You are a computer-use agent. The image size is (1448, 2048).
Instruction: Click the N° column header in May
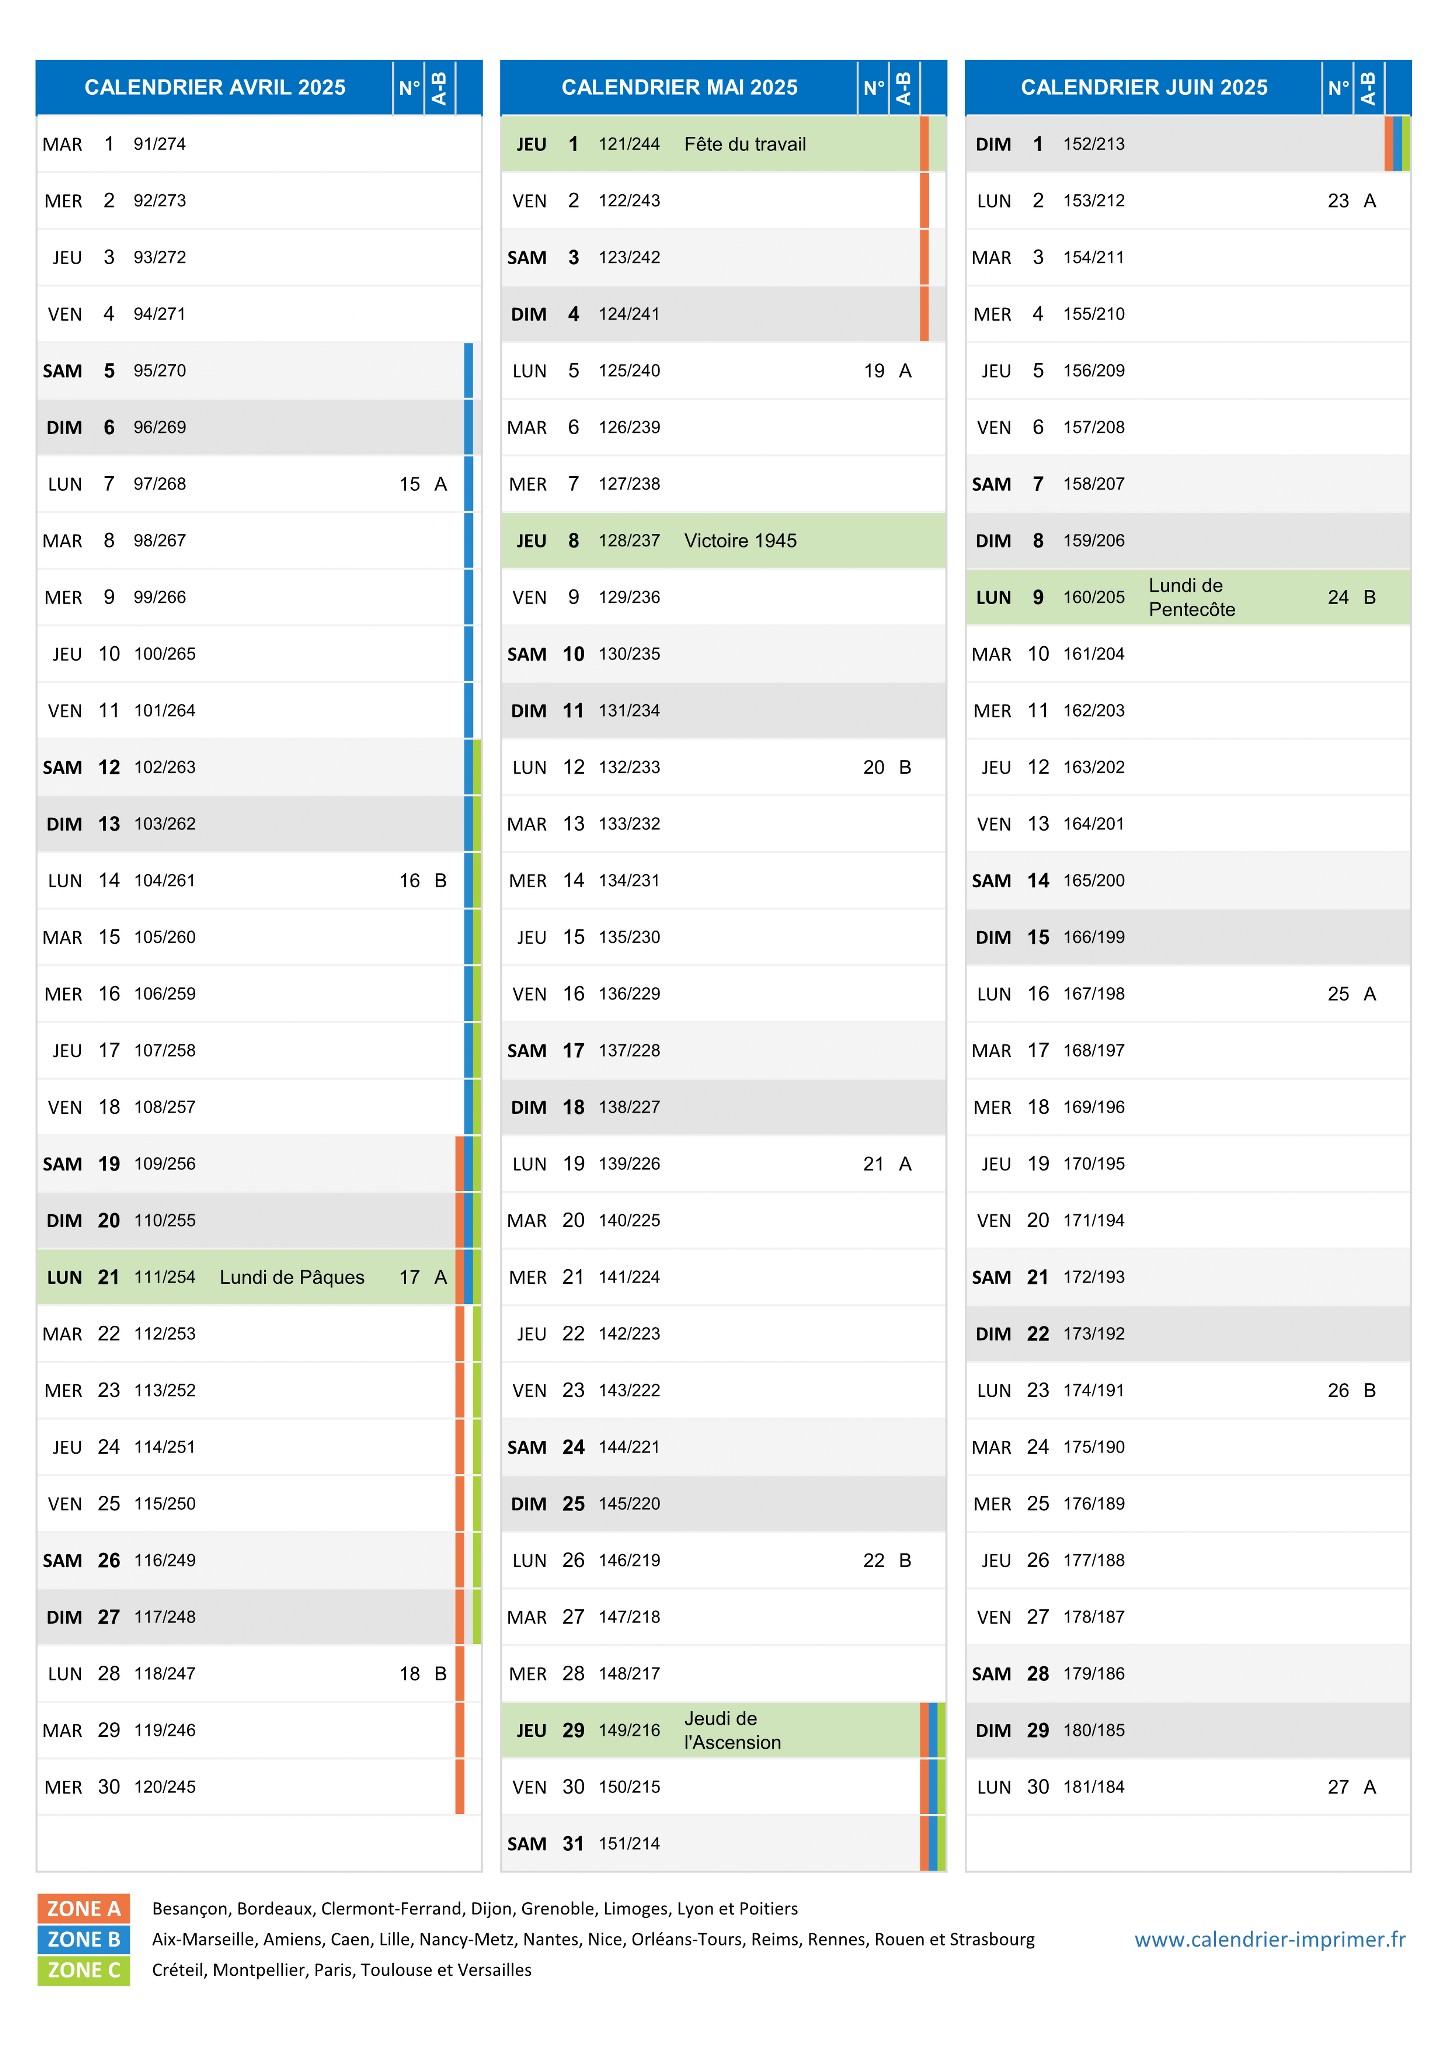[874, 88]
